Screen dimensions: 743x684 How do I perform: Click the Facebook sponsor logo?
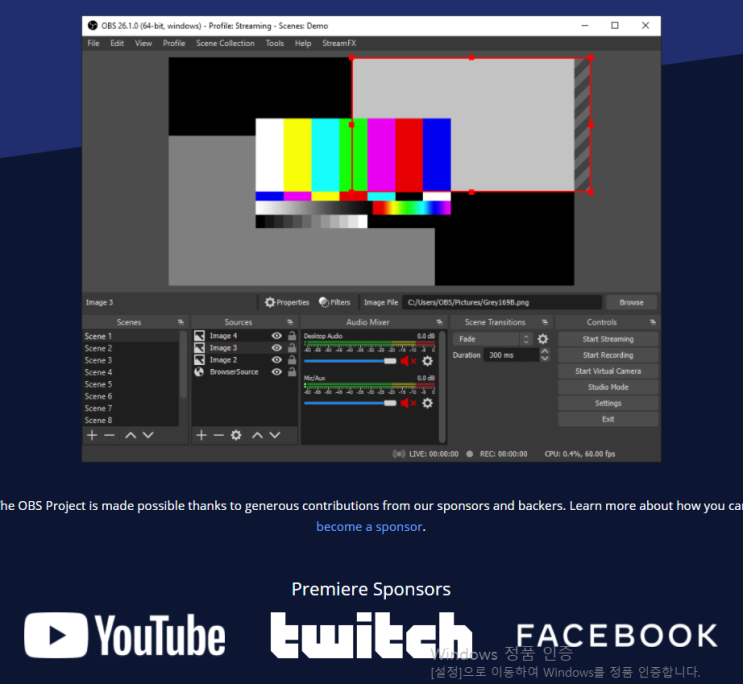click(x=617, y=635)
